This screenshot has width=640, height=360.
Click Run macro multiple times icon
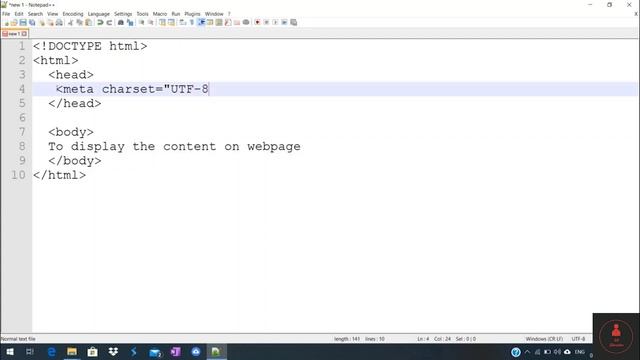tap(284, 22)
